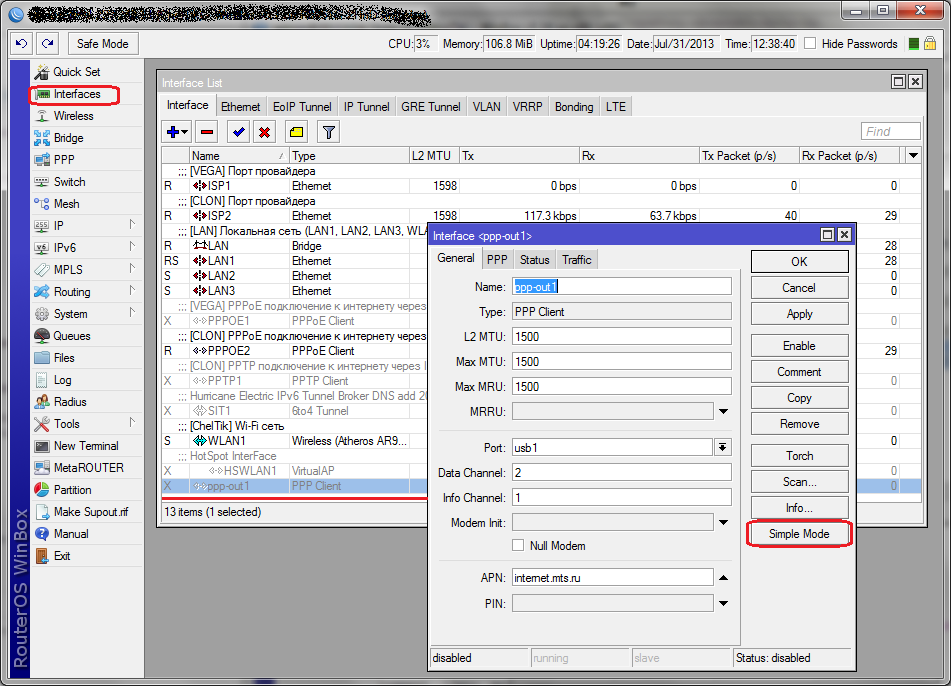
Task: Click the red minus Remove icon
Action: [x=207, y=132]
